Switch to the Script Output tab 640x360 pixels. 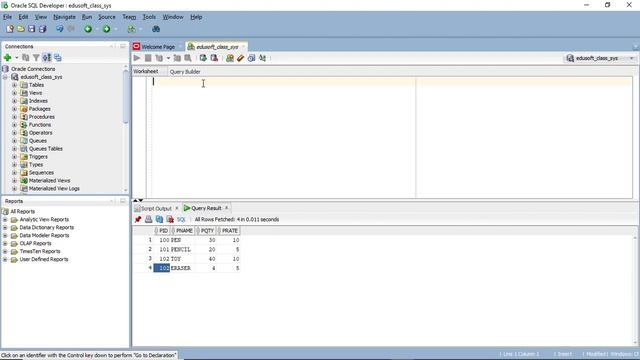point(156,209)
